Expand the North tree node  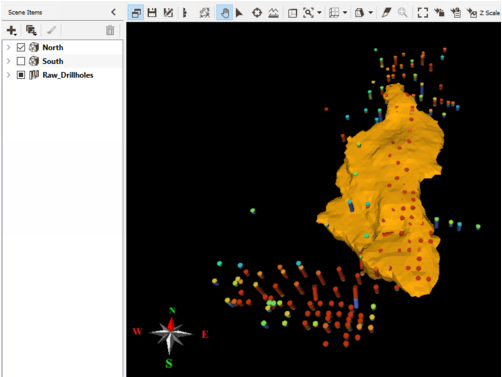click(9, 47)
